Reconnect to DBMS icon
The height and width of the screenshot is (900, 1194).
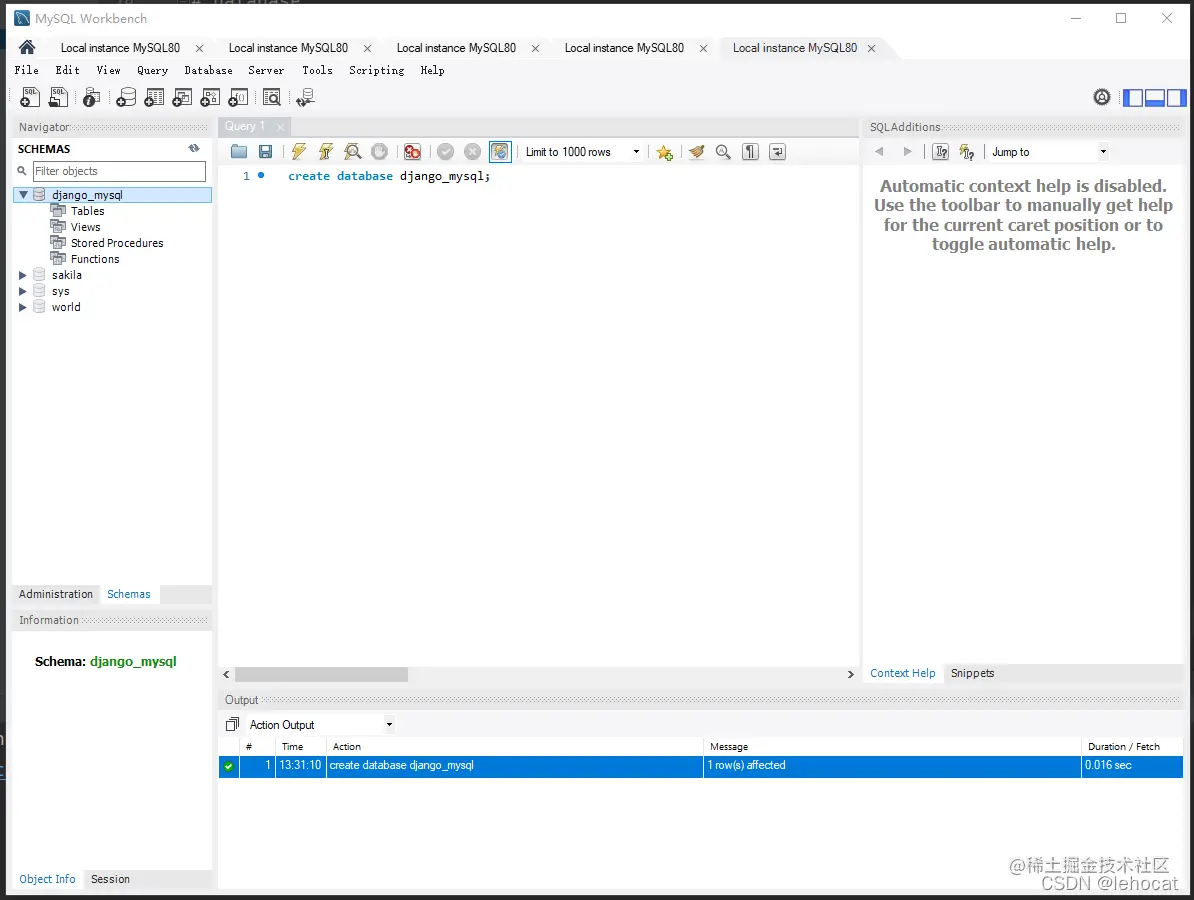click(305, 97)
